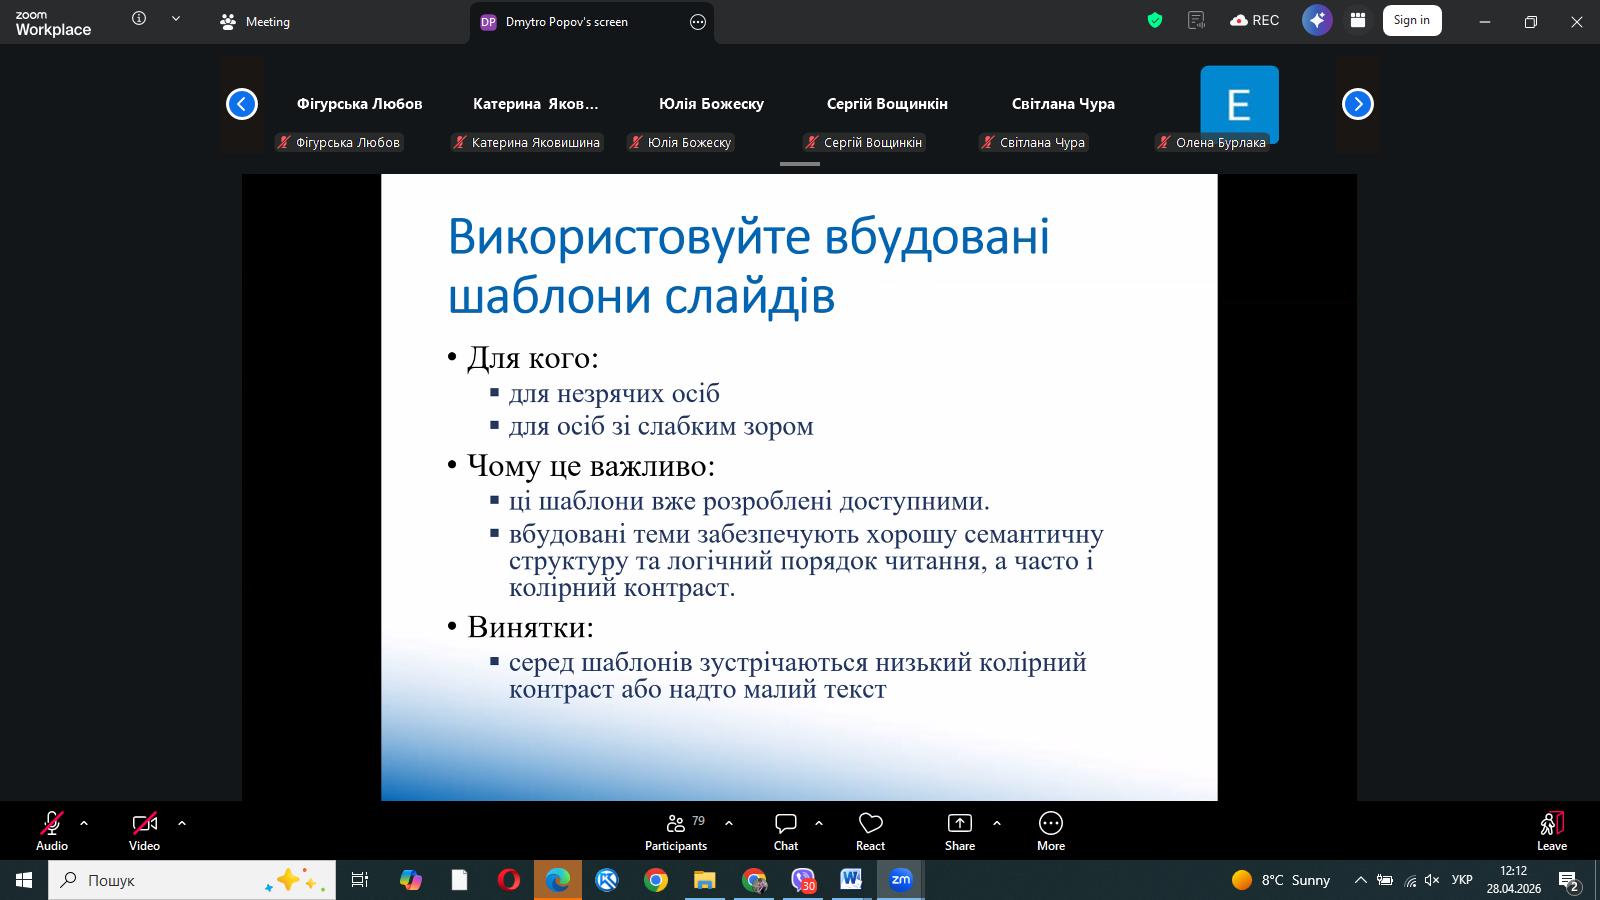Image resolution: width=1600 pixels, height=900 pixels.
Task: Open the AI Companion sparkle icon
Action: [x=1317, y=20]
